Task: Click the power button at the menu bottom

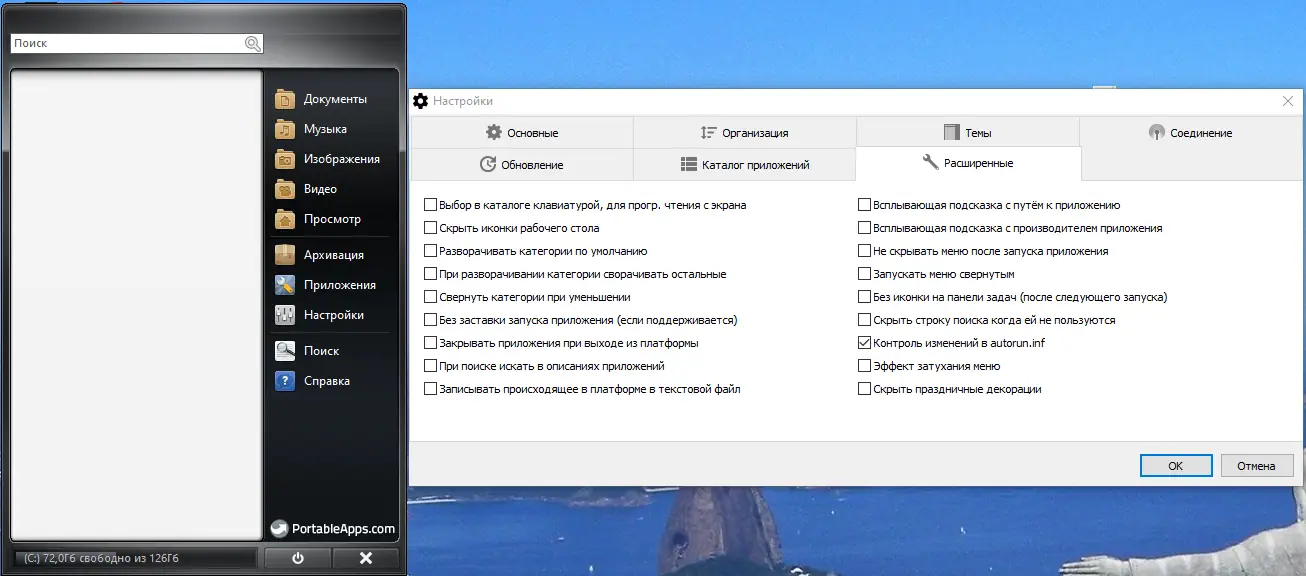Action: [x=297, y=558]
